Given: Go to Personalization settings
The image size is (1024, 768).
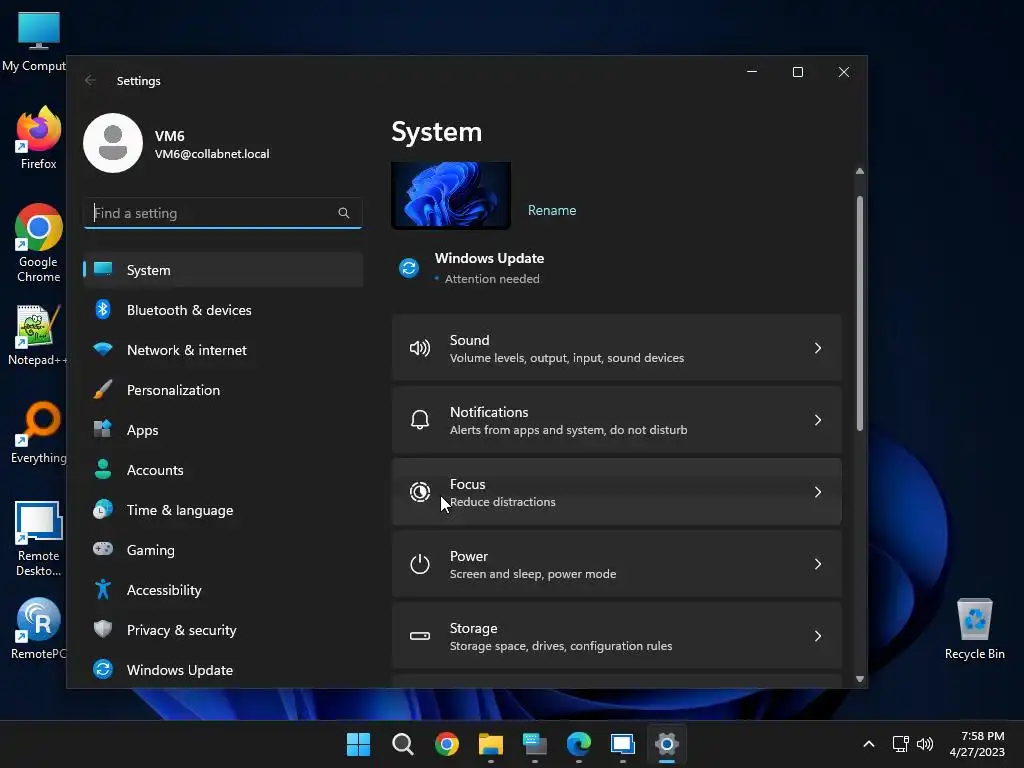Looking at the screenshot, I should pos(223,390).
